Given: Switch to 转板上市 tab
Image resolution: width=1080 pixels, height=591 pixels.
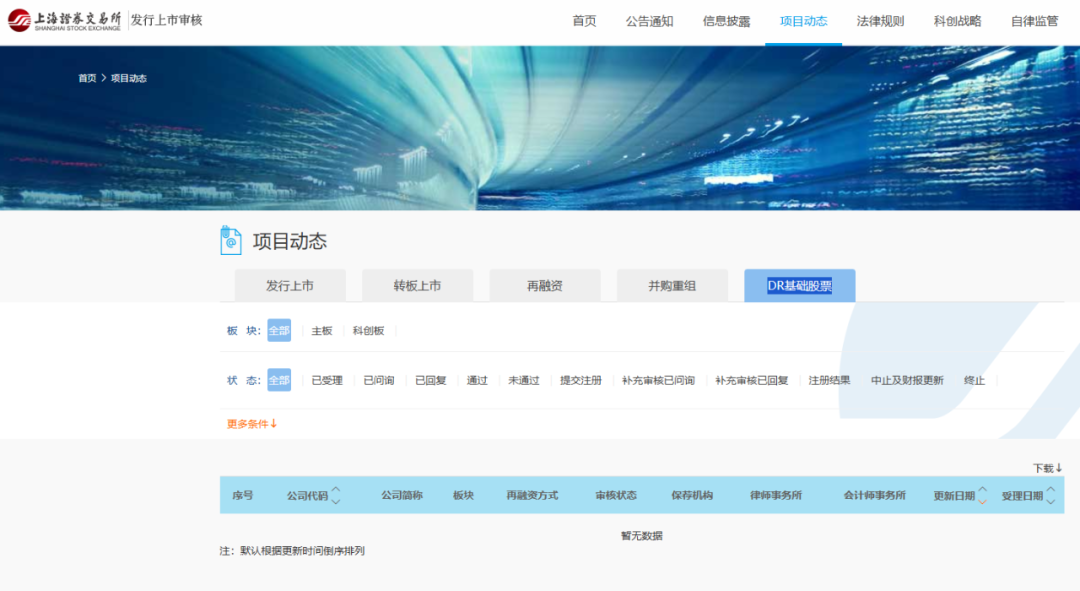Looking at the screenshot, I should (x=417, y=285).
